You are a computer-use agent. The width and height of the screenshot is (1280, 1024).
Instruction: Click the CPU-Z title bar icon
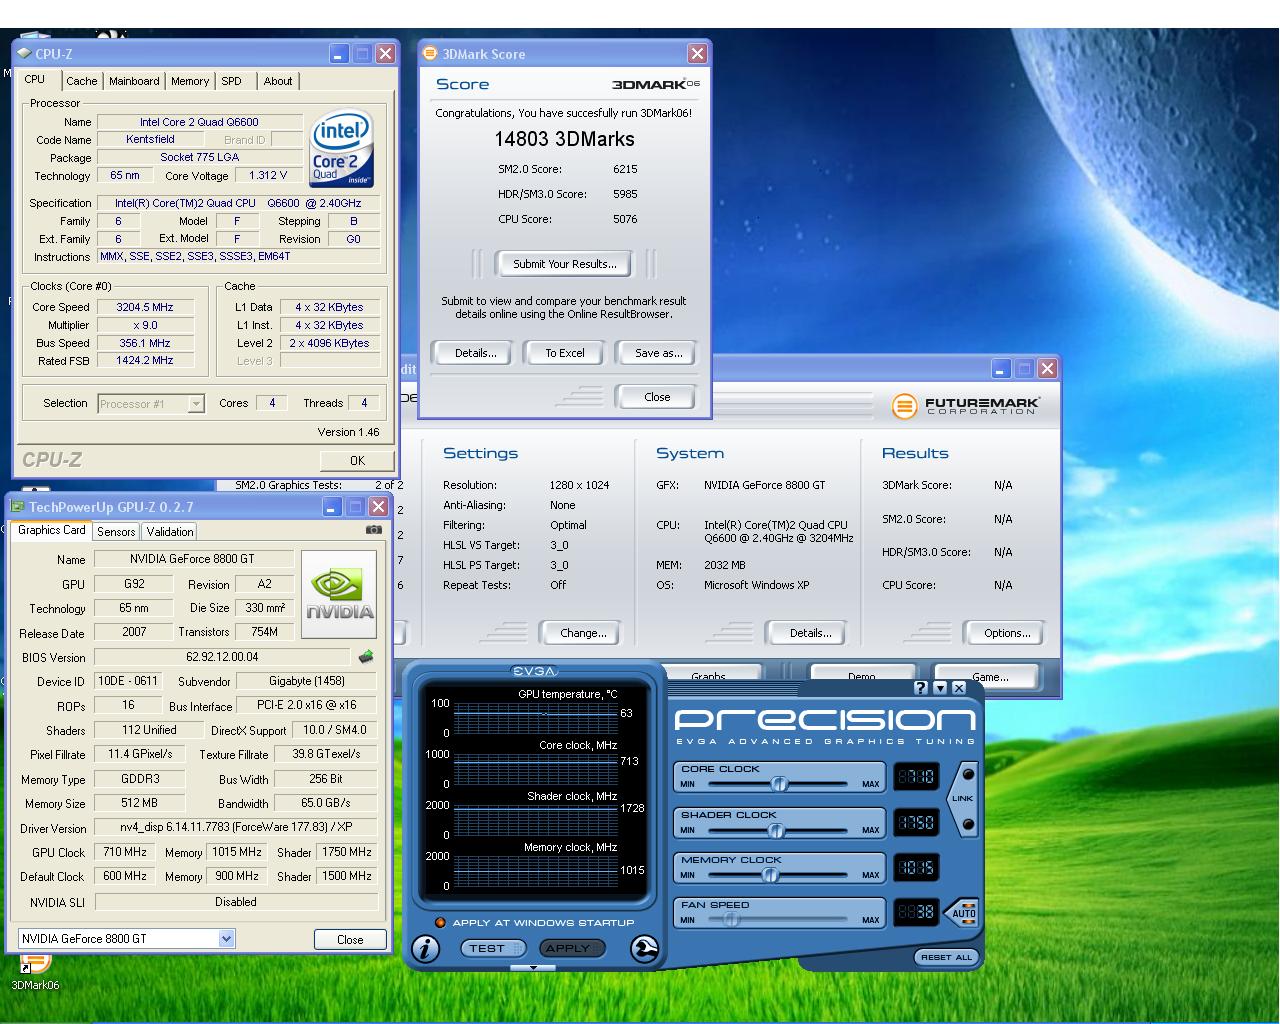click(24, 54)
